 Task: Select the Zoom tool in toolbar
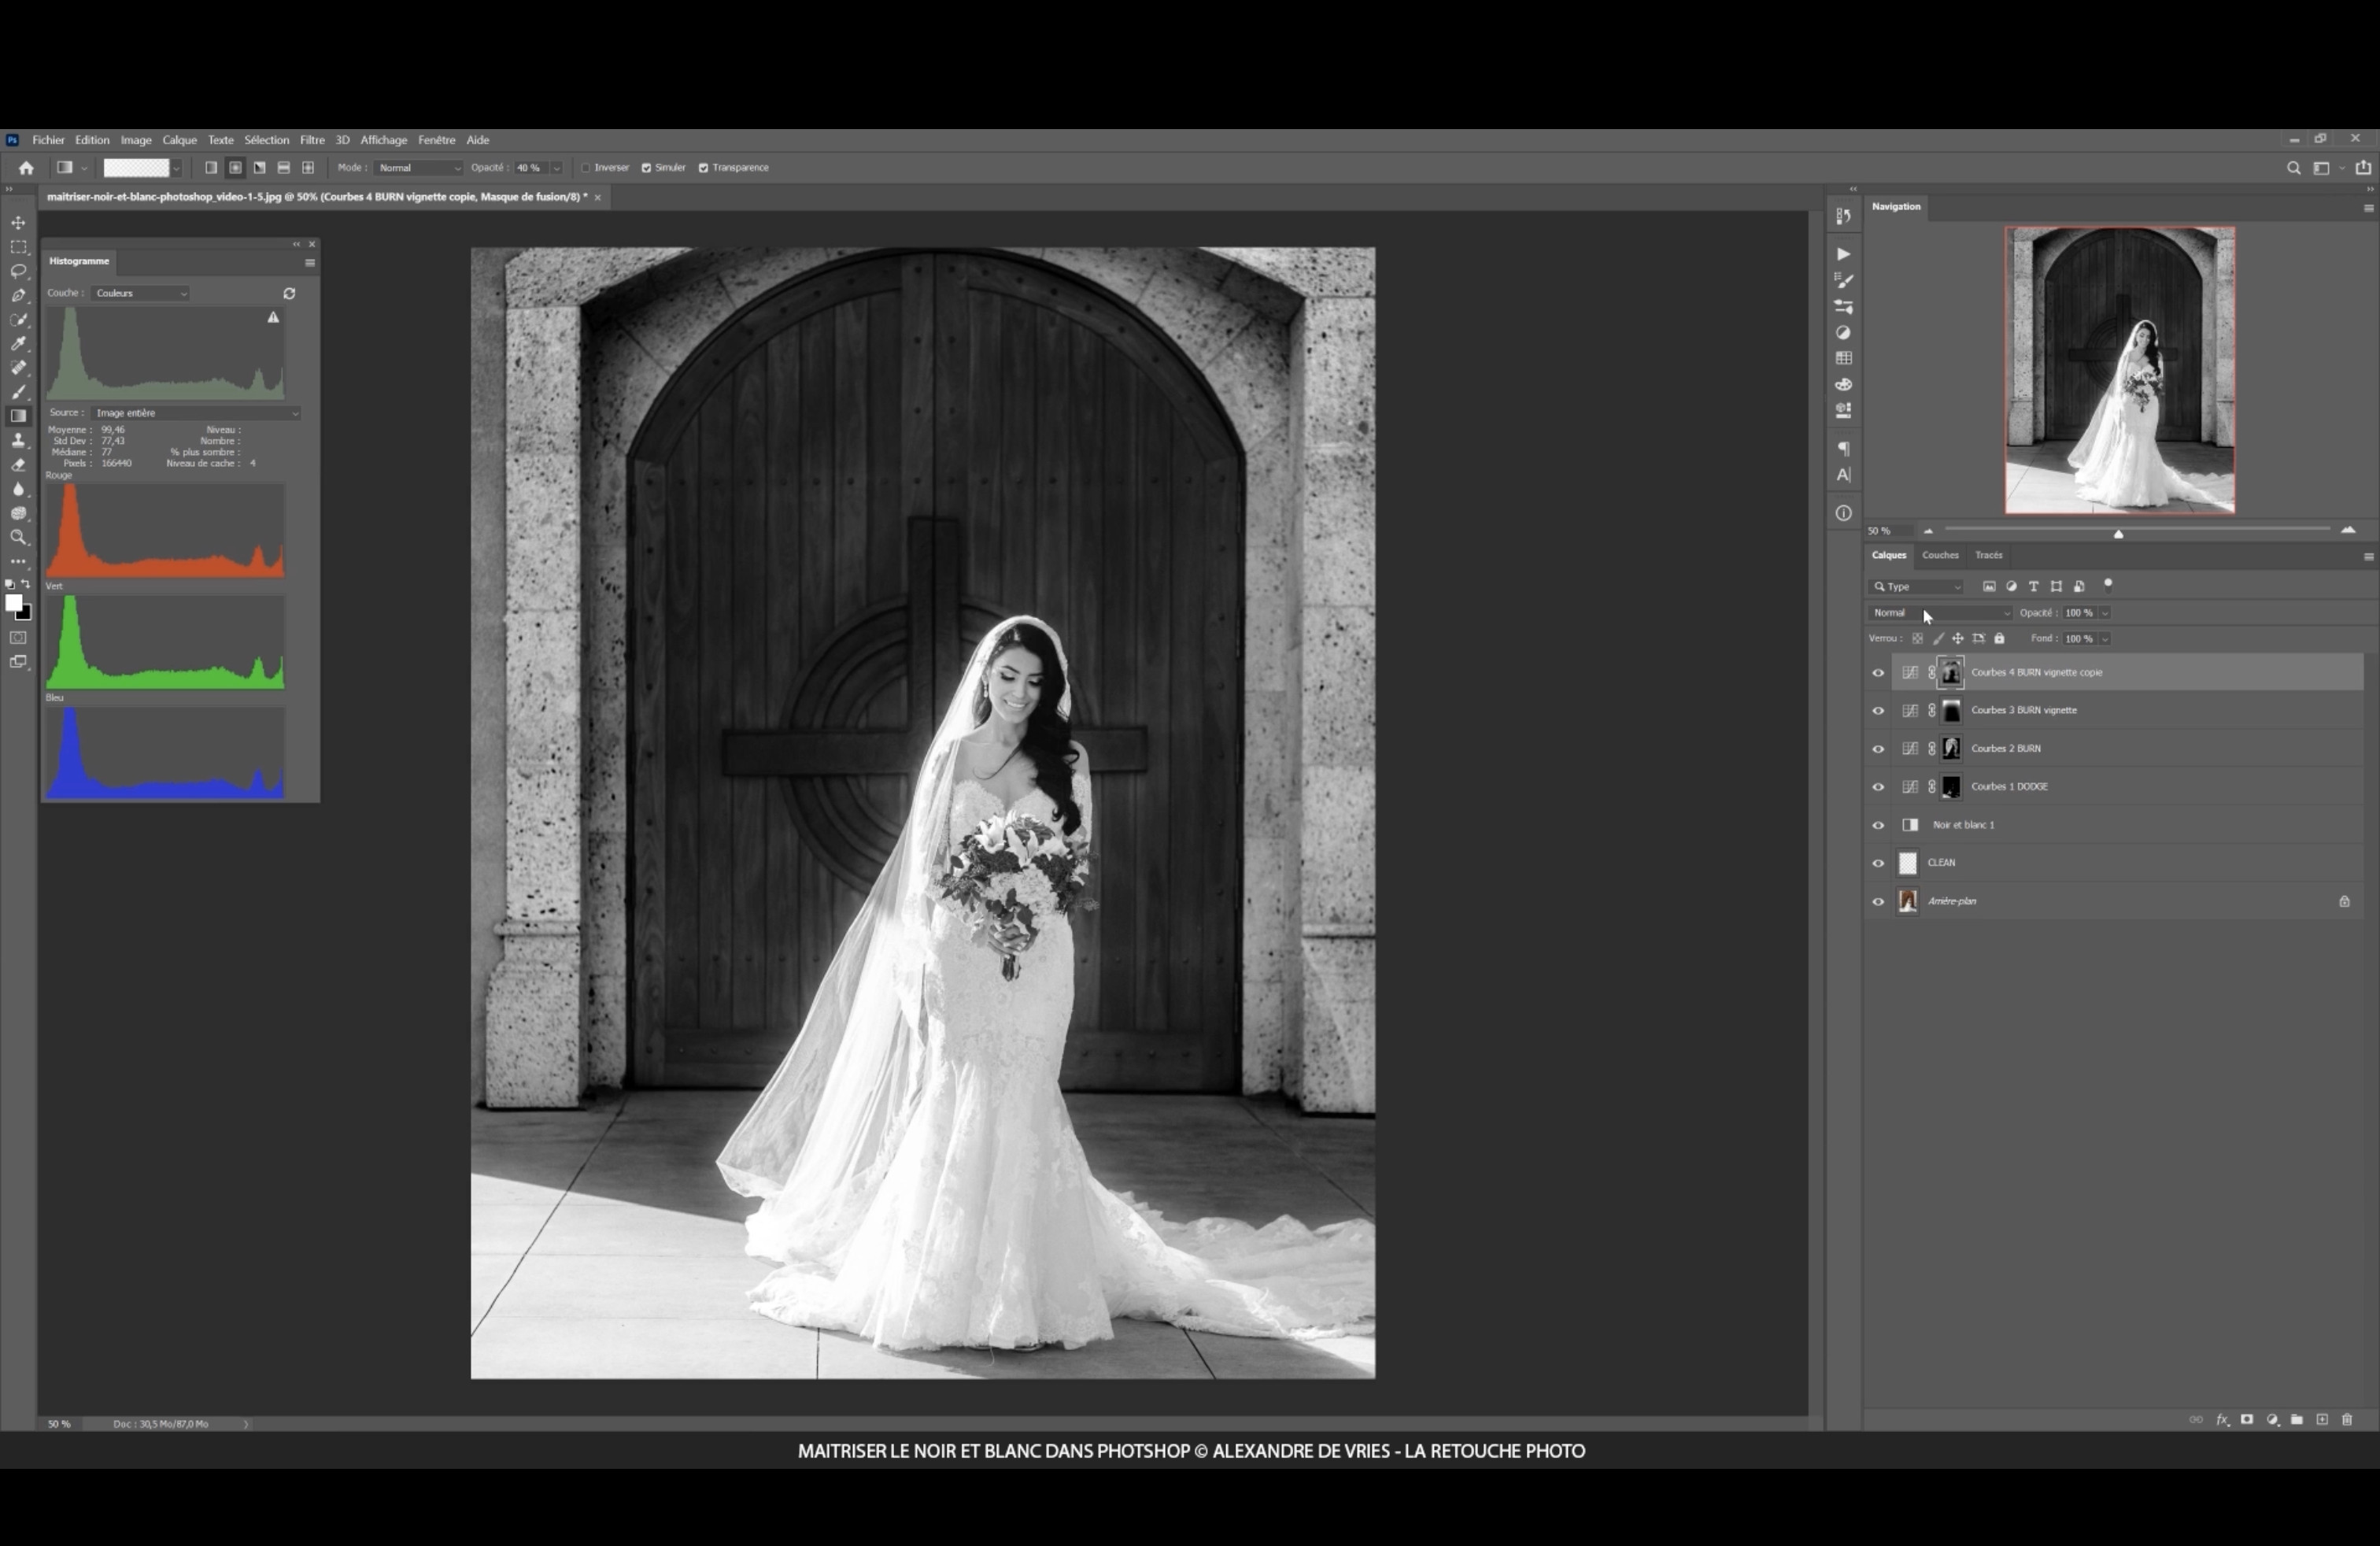click(18, 538)
